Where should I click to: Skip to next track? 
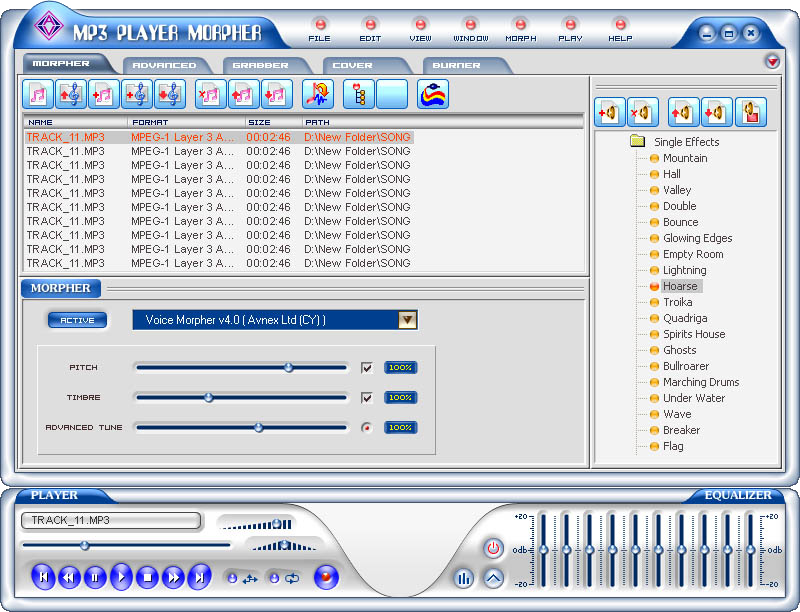(x=199, y=577)
